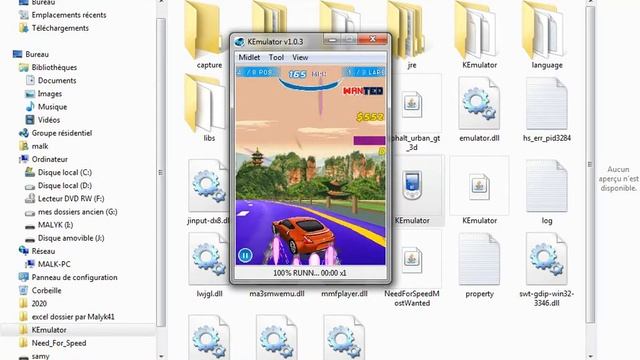The height and width of the screenshot is (360, 640).
Task: Open the jre folder
Action: pyautogui.click(x=411, y=35)
